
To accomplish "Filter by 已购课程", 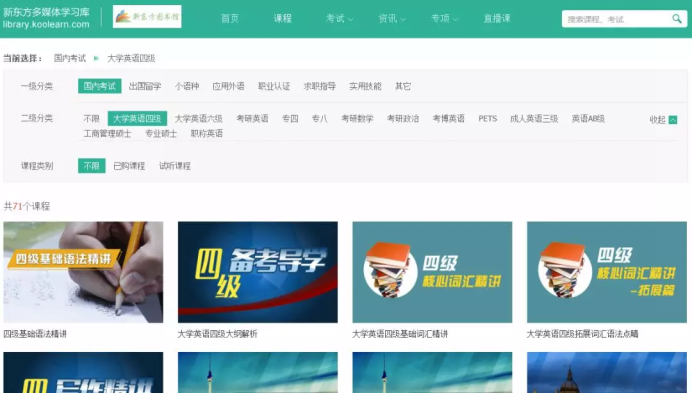I will pyautogui.click(x=129, y=166).
